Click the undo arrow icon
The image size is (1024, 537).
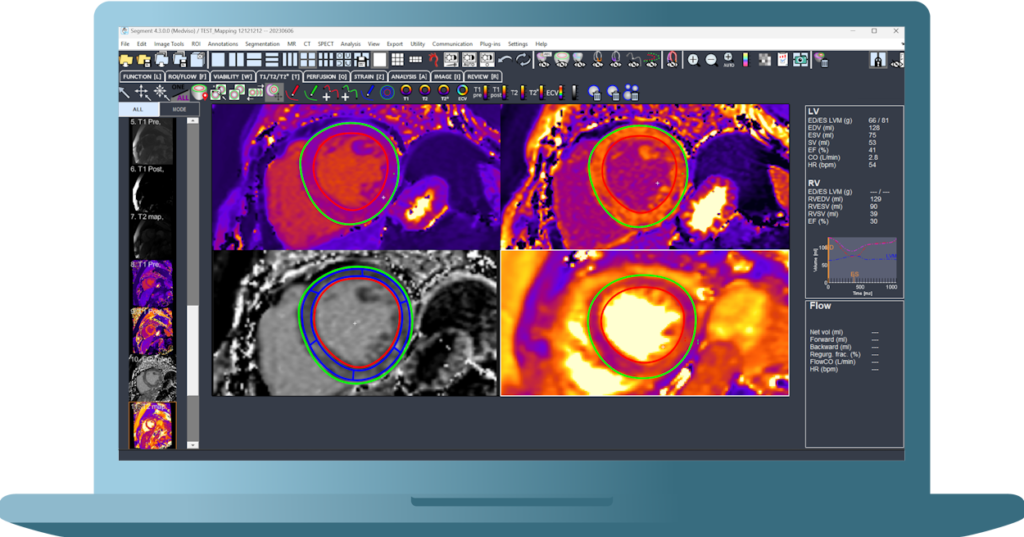(x=505, y=60)
